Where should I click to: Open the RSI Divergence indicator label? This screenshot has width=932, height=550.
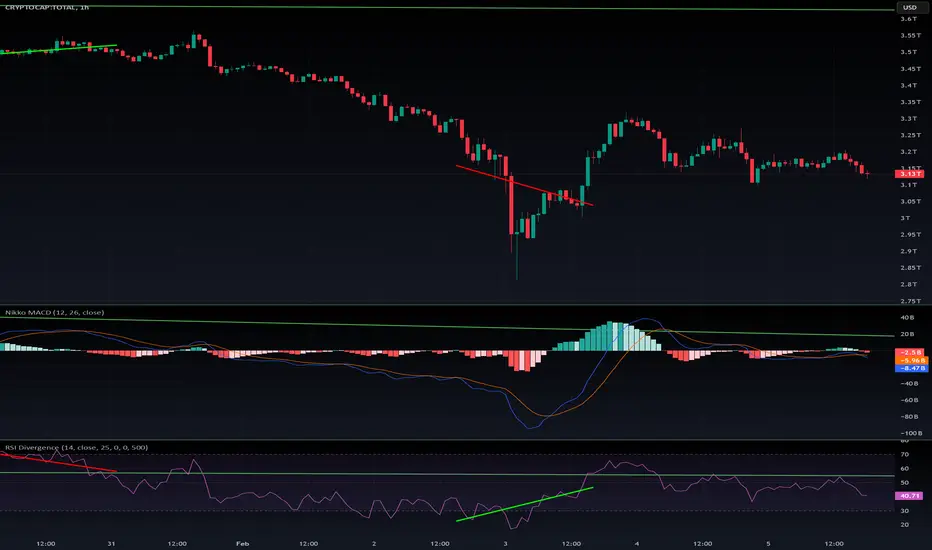[77, 447]
